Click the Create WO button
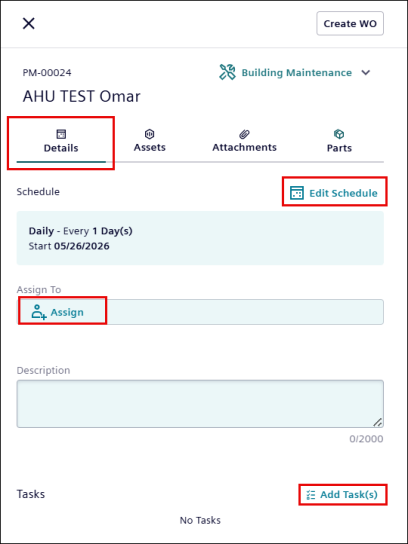Image resolution: width=408 pixels, height=544 pixels. (x=350, y=24)
